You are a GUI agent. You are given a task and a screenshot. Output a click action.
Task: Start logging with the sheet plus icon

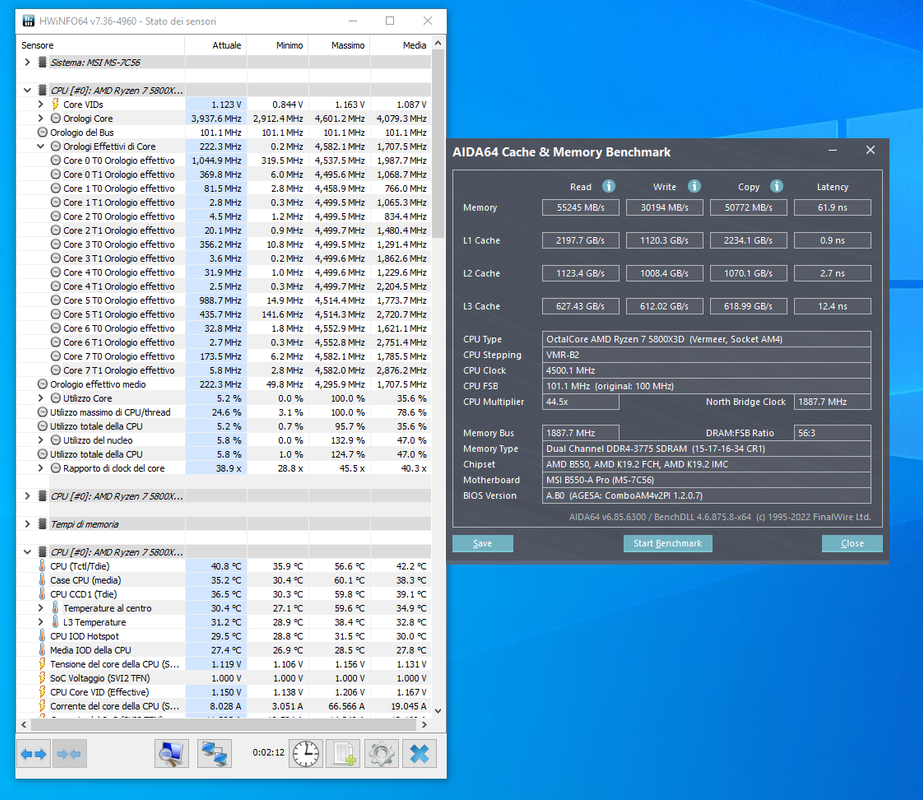[344, 753]
